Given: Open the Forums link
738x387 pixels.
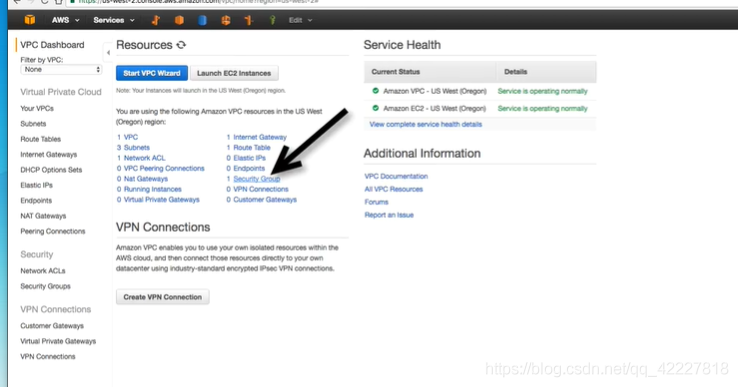Looking at the screenshot, I should click(376, 202).
